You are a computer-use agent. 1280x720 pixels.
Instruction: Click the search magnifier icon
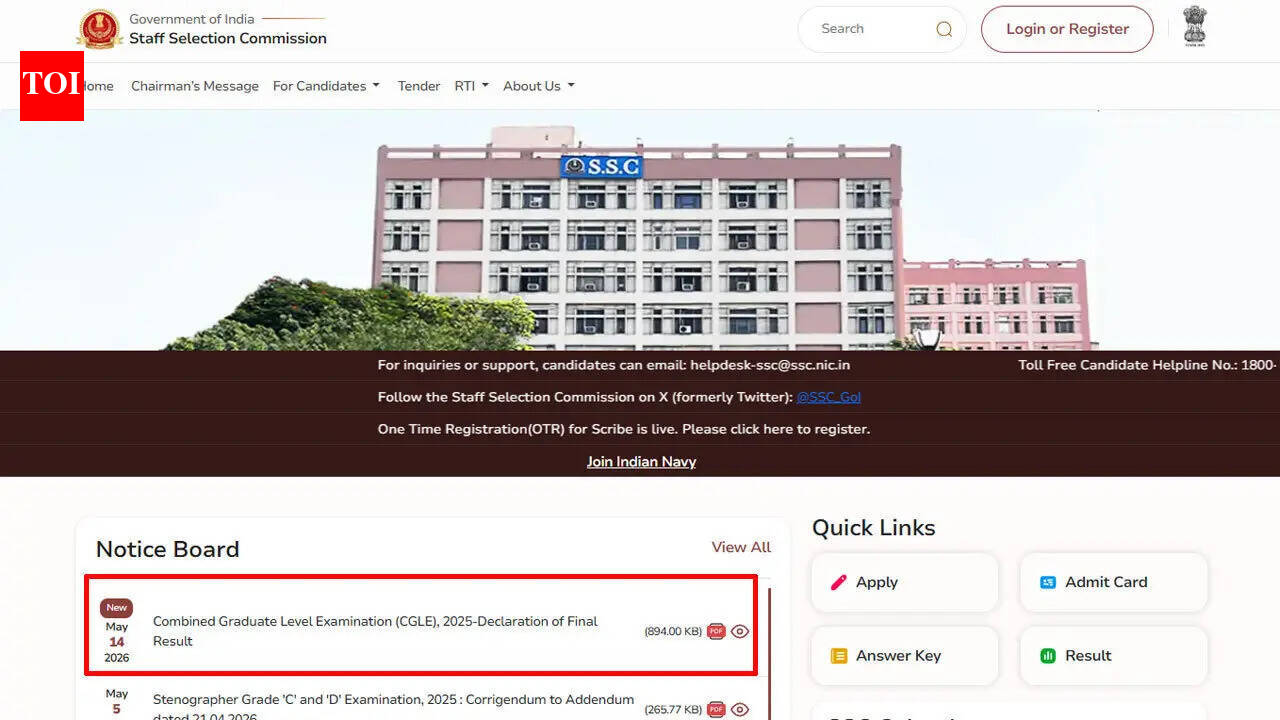click(944, 29)
